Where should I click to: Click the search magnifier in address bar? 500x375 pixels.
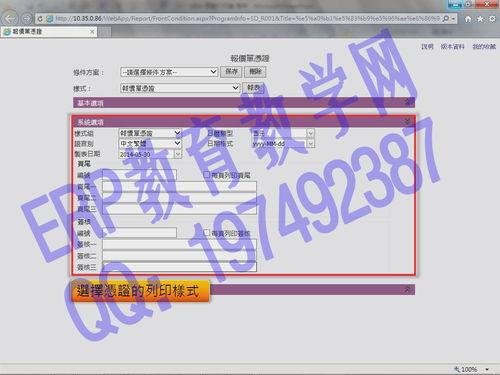(x=445, y=19)
